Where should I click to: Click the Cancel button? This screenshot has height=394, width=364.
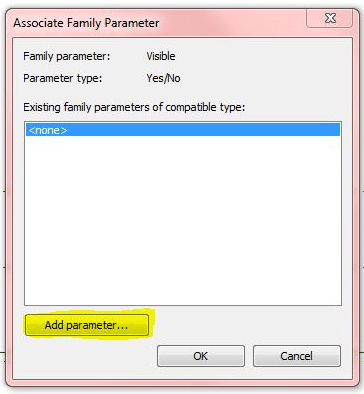297,356
